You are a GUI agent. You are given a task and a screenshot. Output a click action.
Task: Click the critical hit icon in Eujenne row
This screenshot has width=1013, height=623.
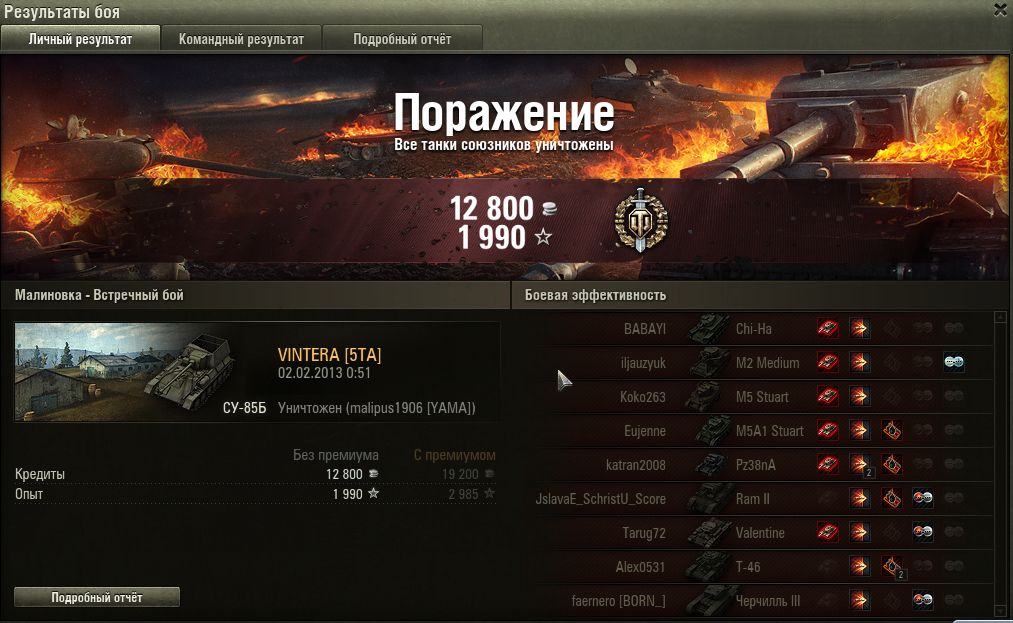(x=892, y=430)
